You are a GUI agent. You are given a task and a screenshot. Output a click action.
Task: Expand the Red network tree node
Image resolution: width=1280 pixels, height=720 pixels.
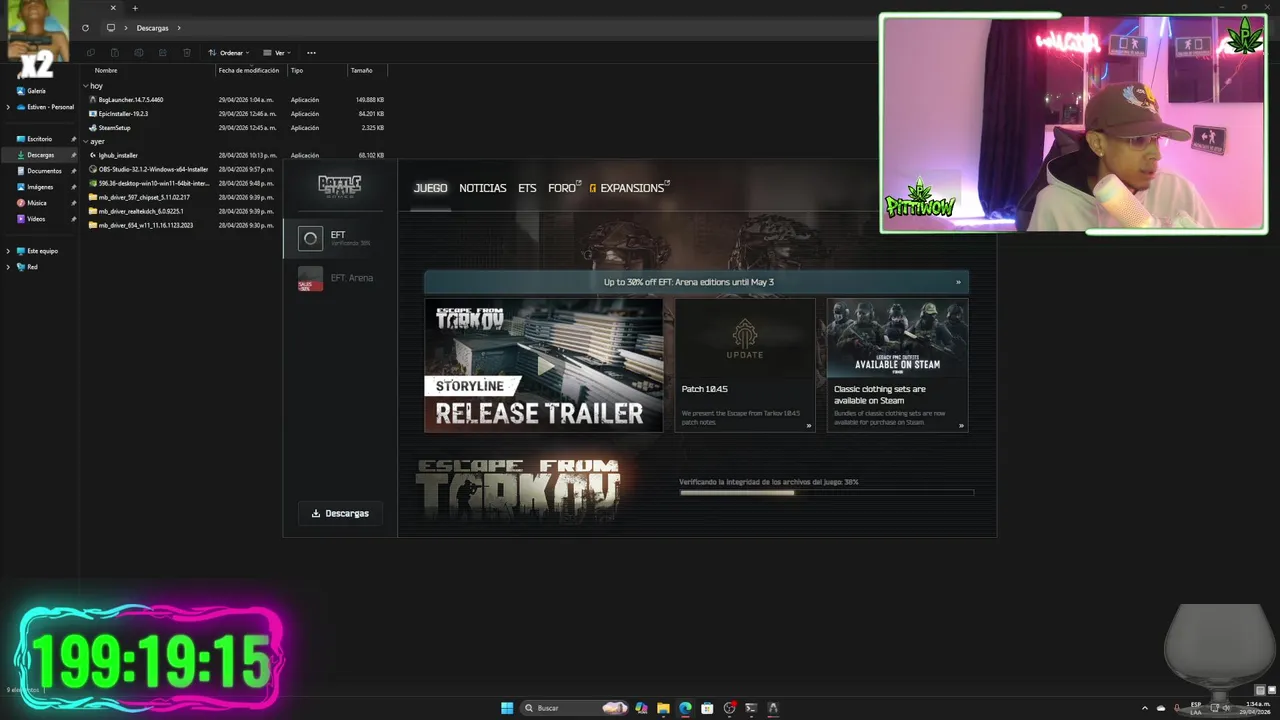coord(9,267)
